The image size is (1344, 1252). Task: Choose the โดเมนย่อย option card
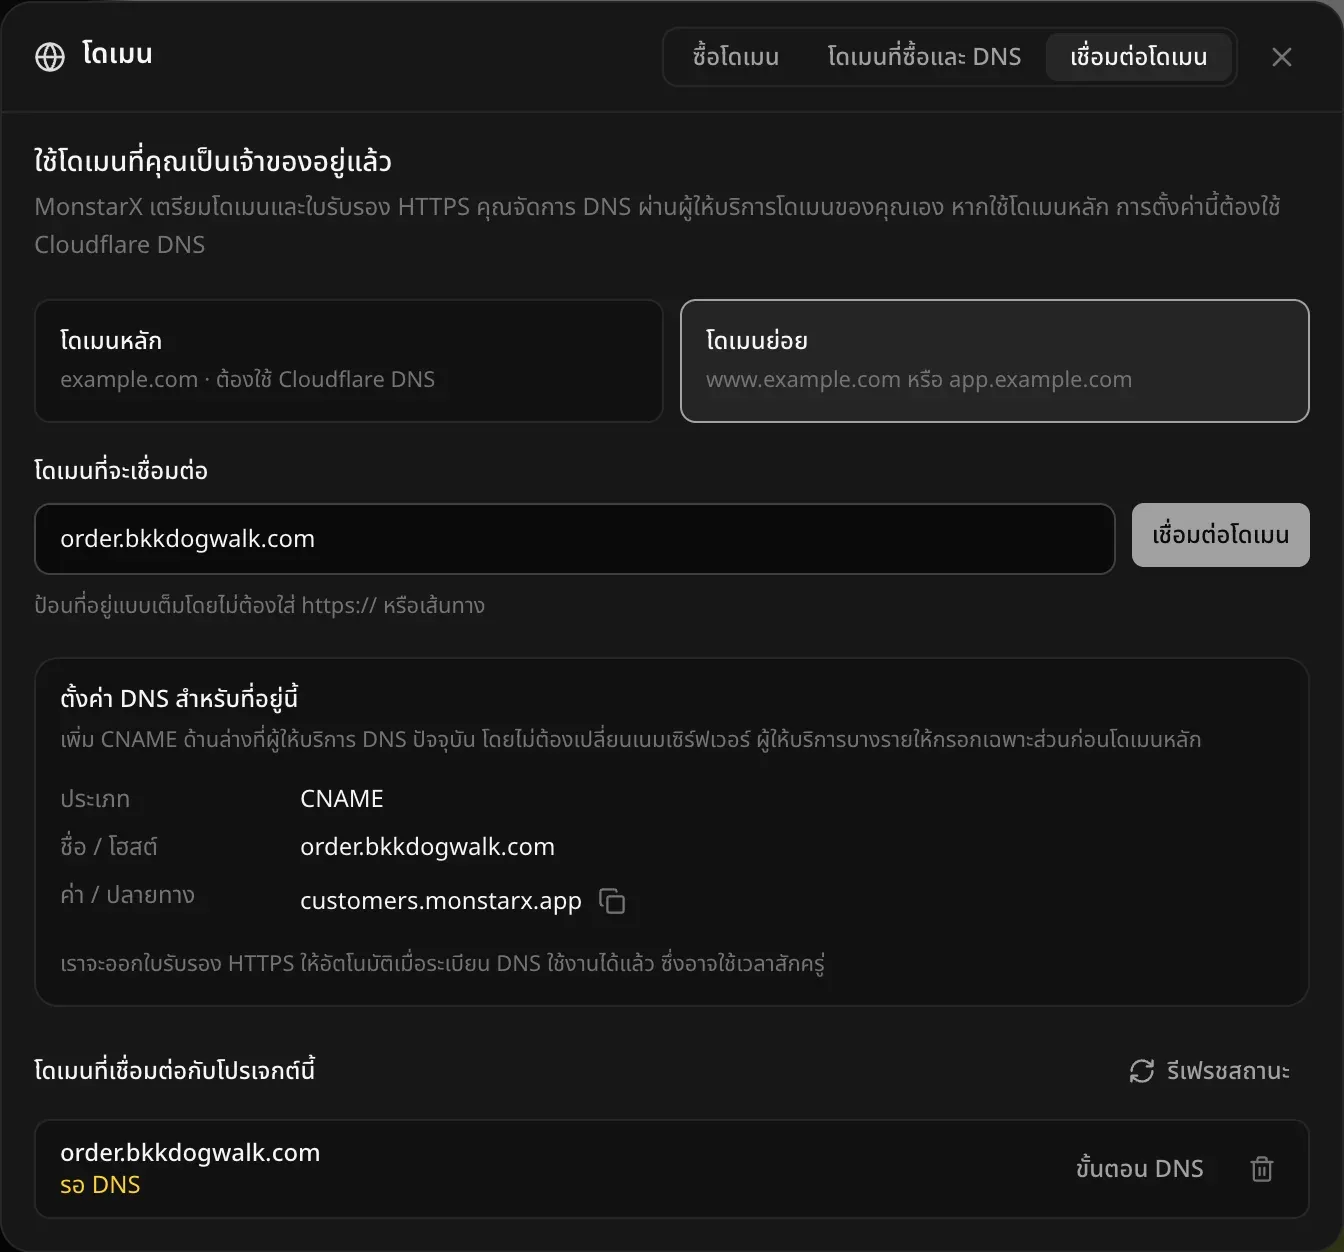click(995, 361)
